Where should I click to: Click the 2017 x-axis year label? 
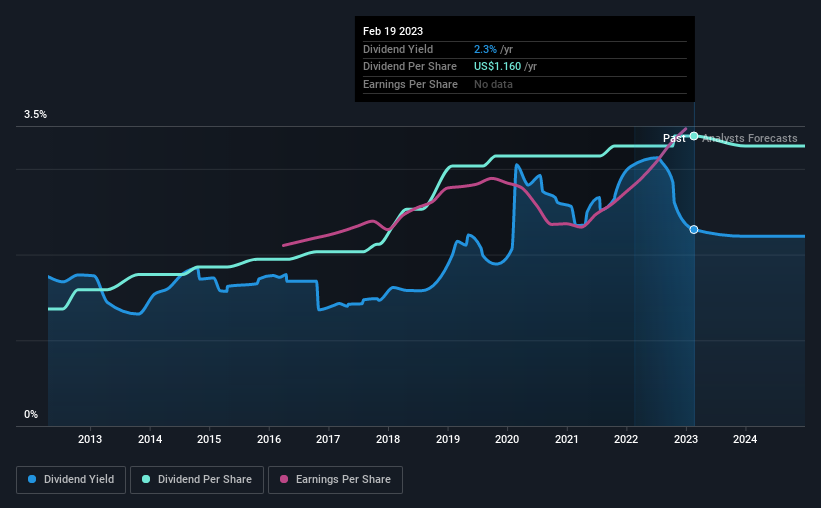(328, 439)
